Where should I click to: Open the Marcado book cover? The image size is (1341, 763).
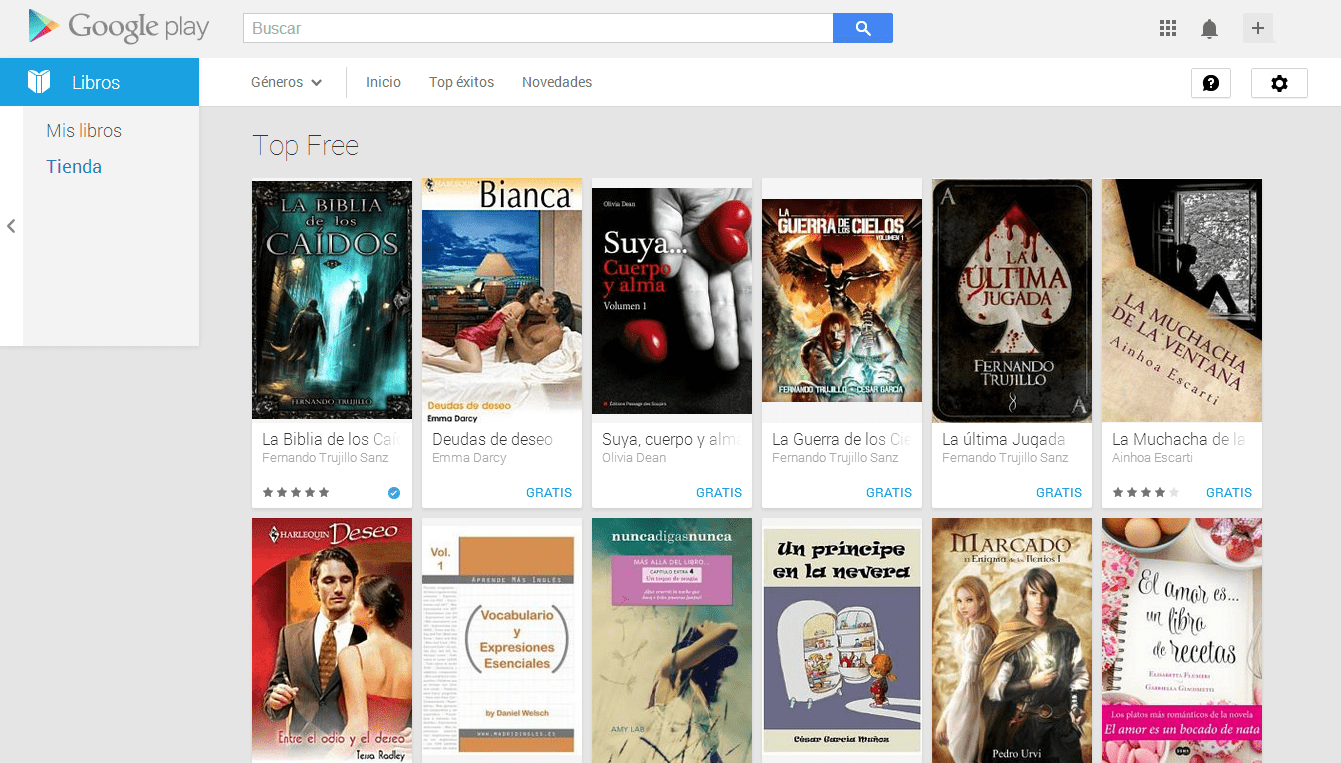[x=1012, y=640]
